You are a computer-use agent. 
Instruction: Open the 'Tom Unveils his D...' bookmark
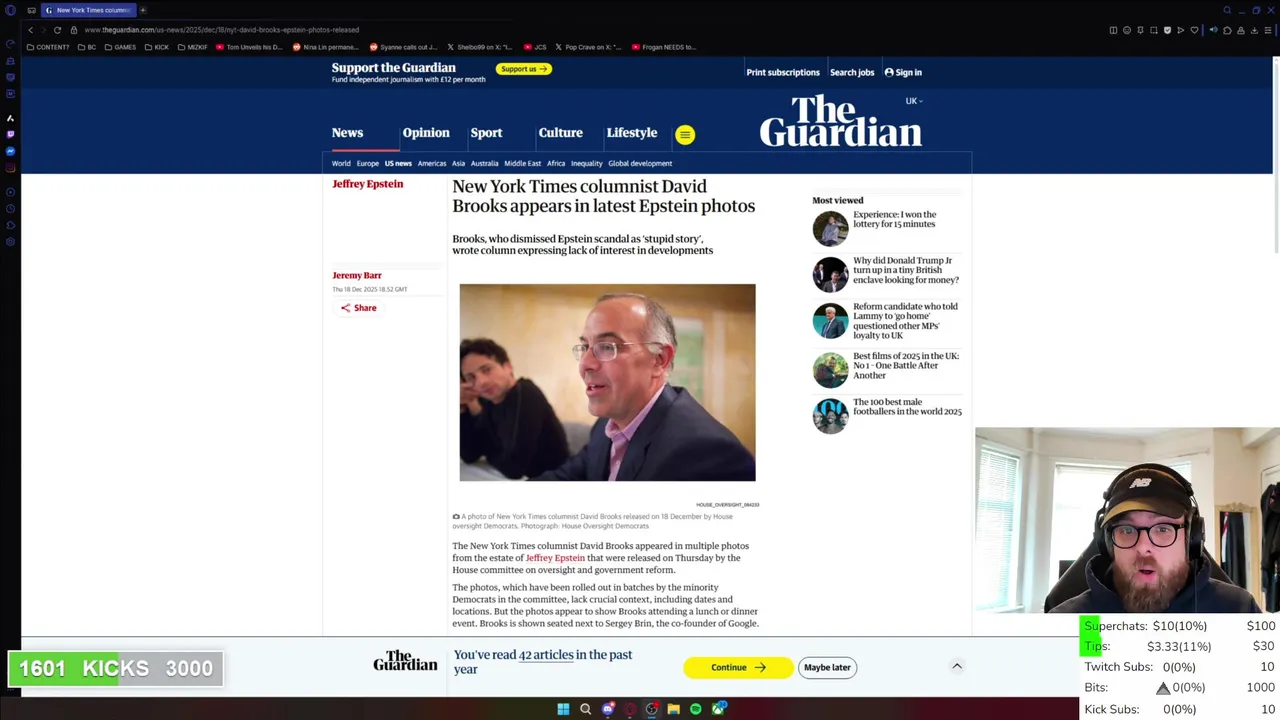tap(249, 47)
